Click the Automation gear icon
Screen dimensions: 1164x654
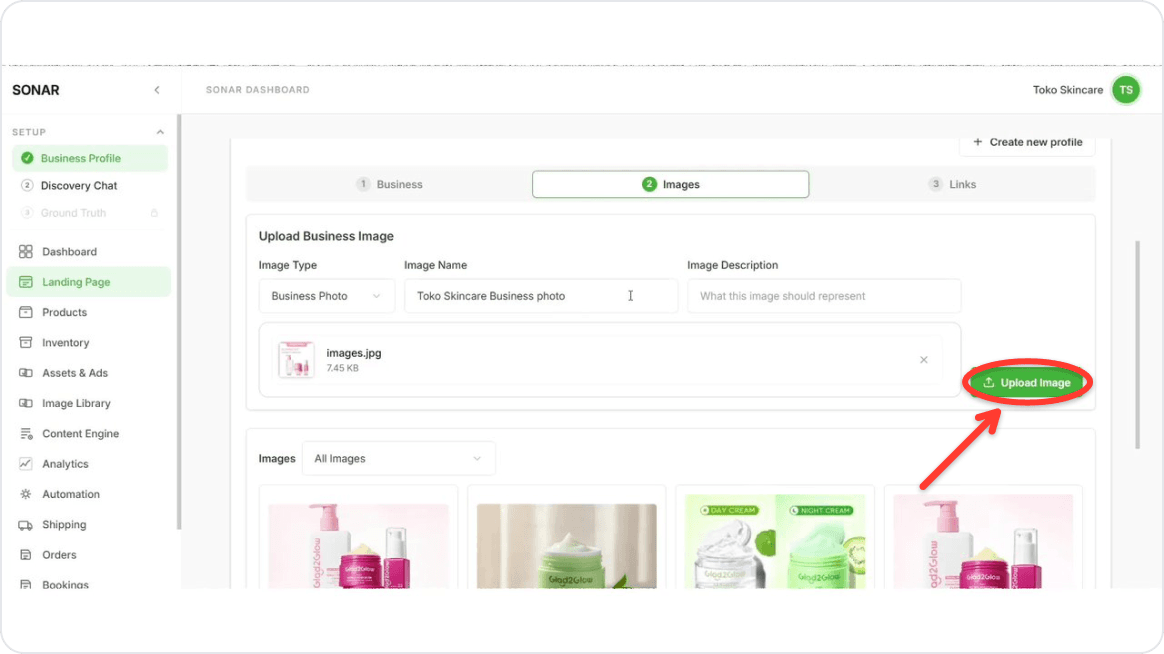[26, 494]
